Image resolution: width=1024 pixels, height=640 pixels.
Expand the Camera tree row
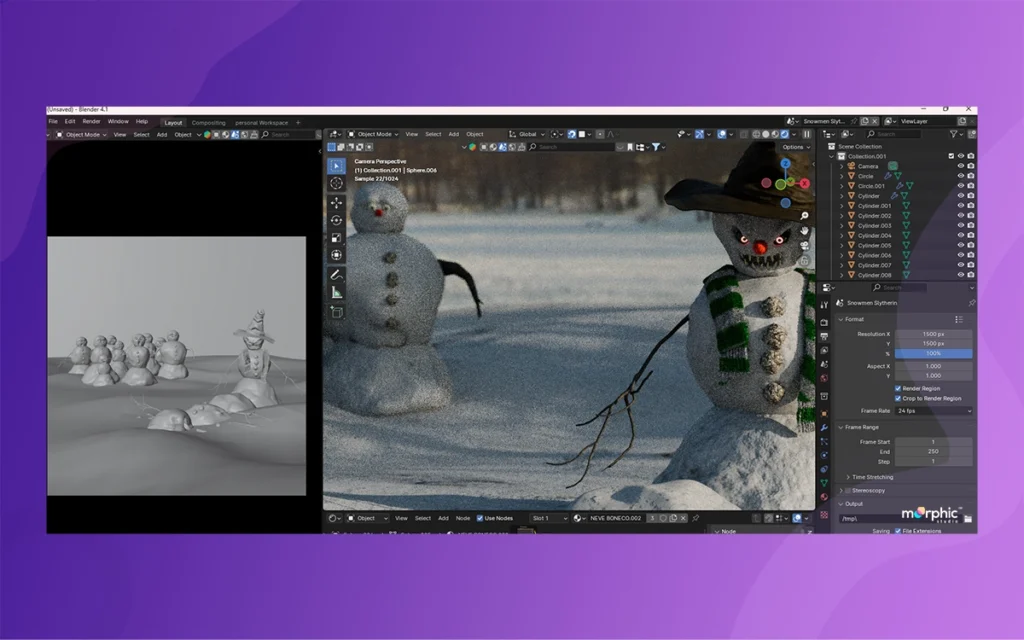pyautogui.click(x=842, y=166)
